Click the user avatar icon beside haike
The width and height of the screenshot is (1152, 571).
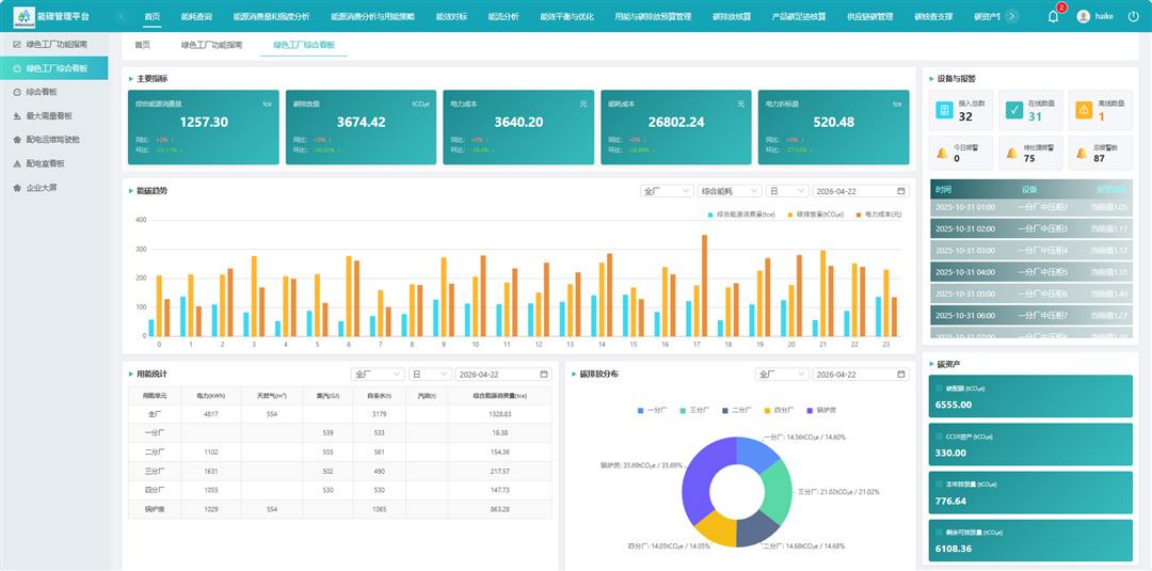[x=1083, y=16]
